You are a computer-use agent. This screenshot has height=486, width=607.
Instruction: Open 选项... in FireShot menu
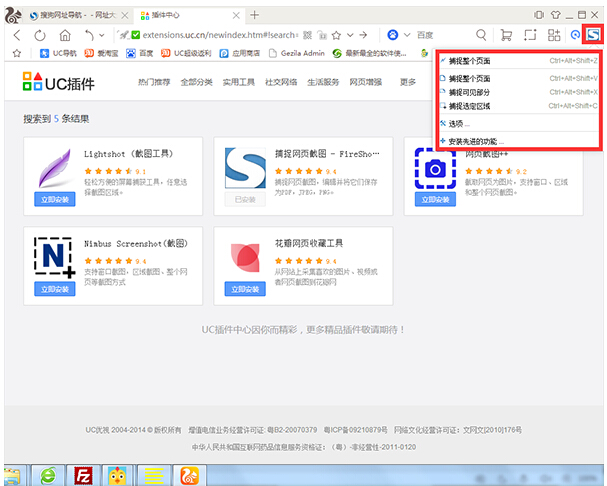coord(519,124)
